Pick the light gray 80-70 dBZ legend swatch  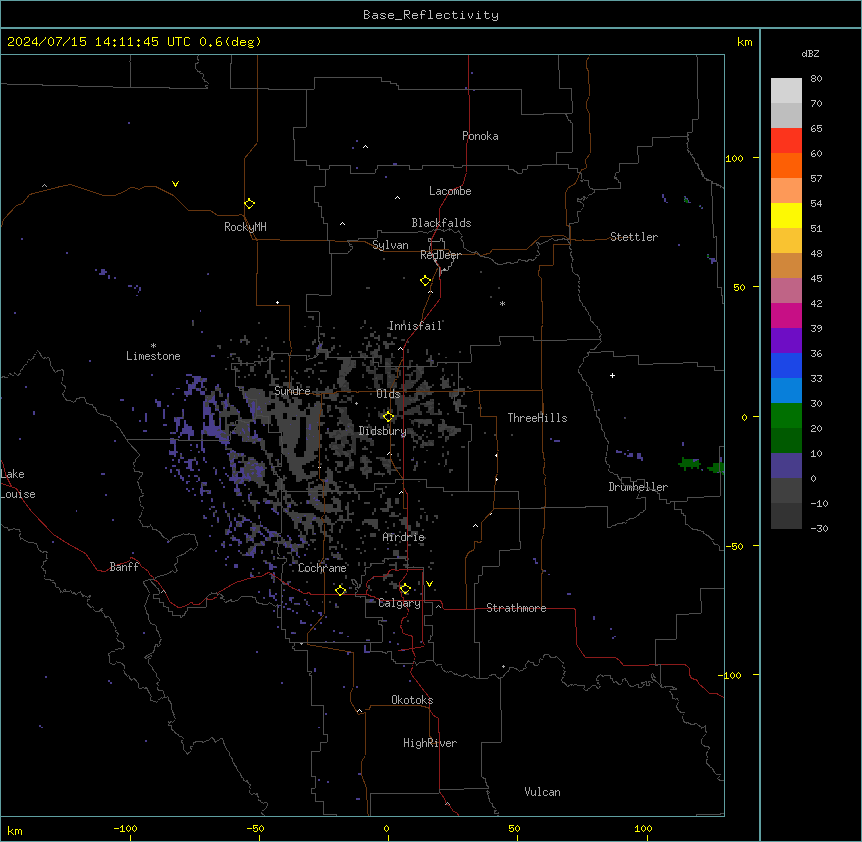(786, 91)
